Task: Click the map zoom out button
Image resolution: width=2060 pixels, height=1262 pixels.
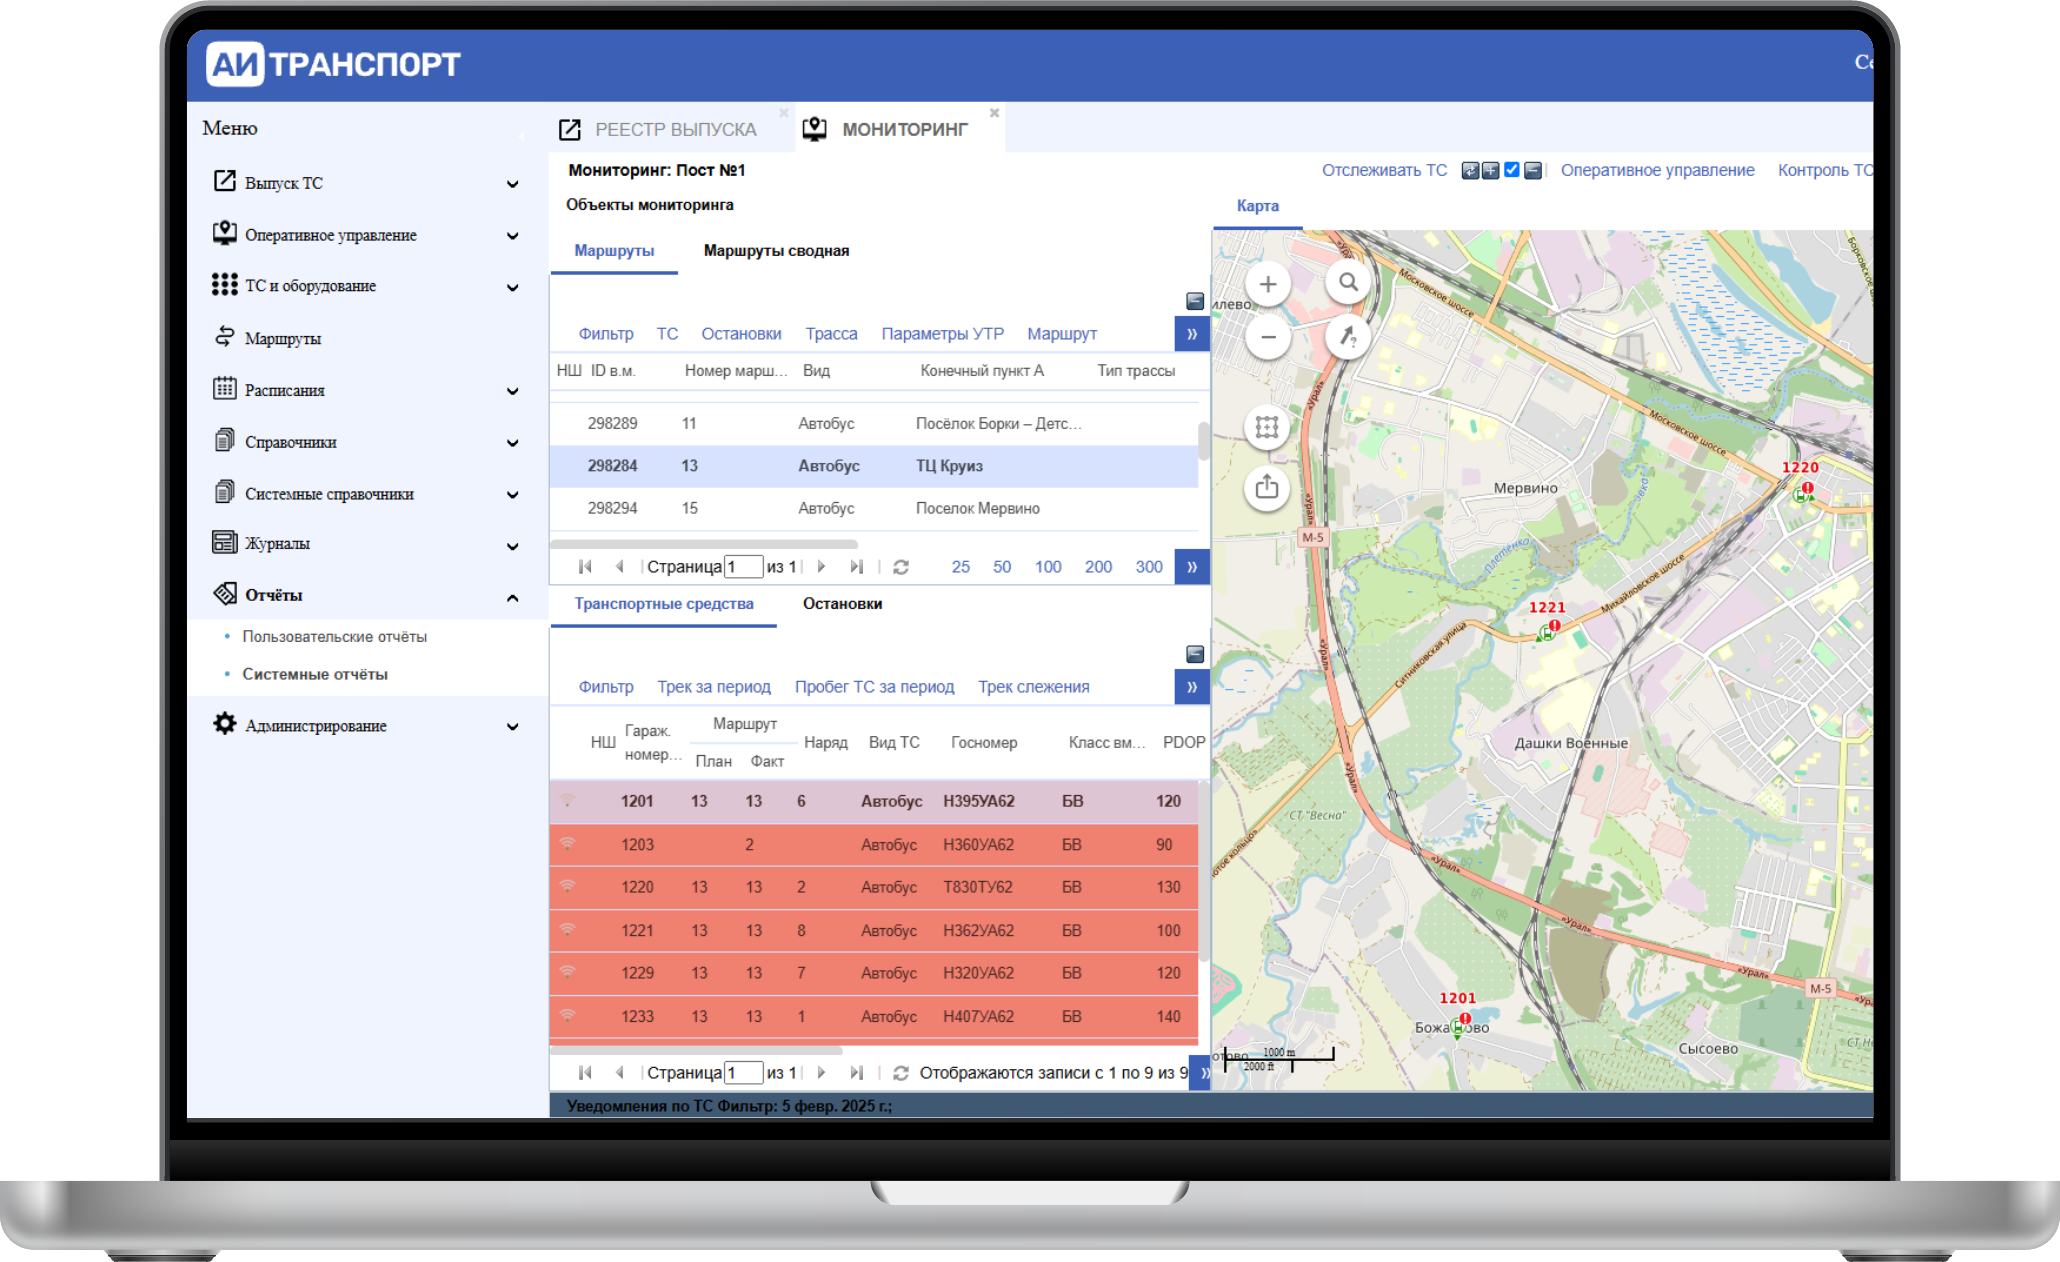Action: pos(1267,337)
